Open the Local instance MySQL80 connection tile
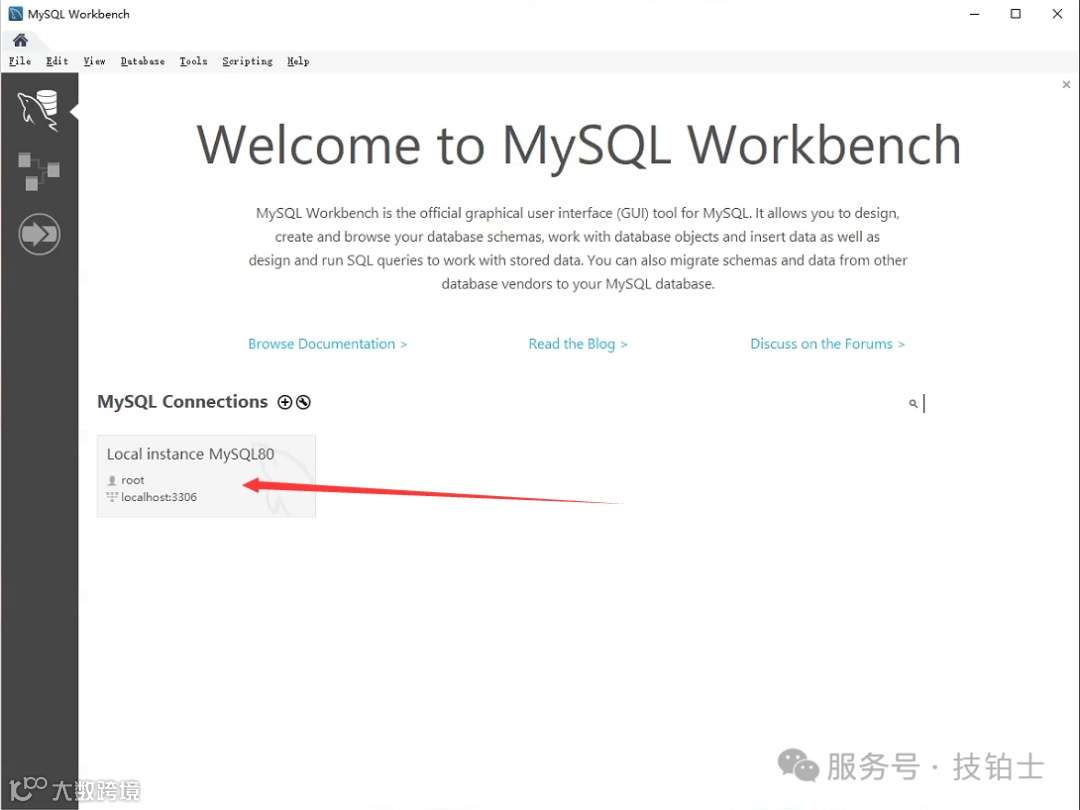 pos(206,476)
